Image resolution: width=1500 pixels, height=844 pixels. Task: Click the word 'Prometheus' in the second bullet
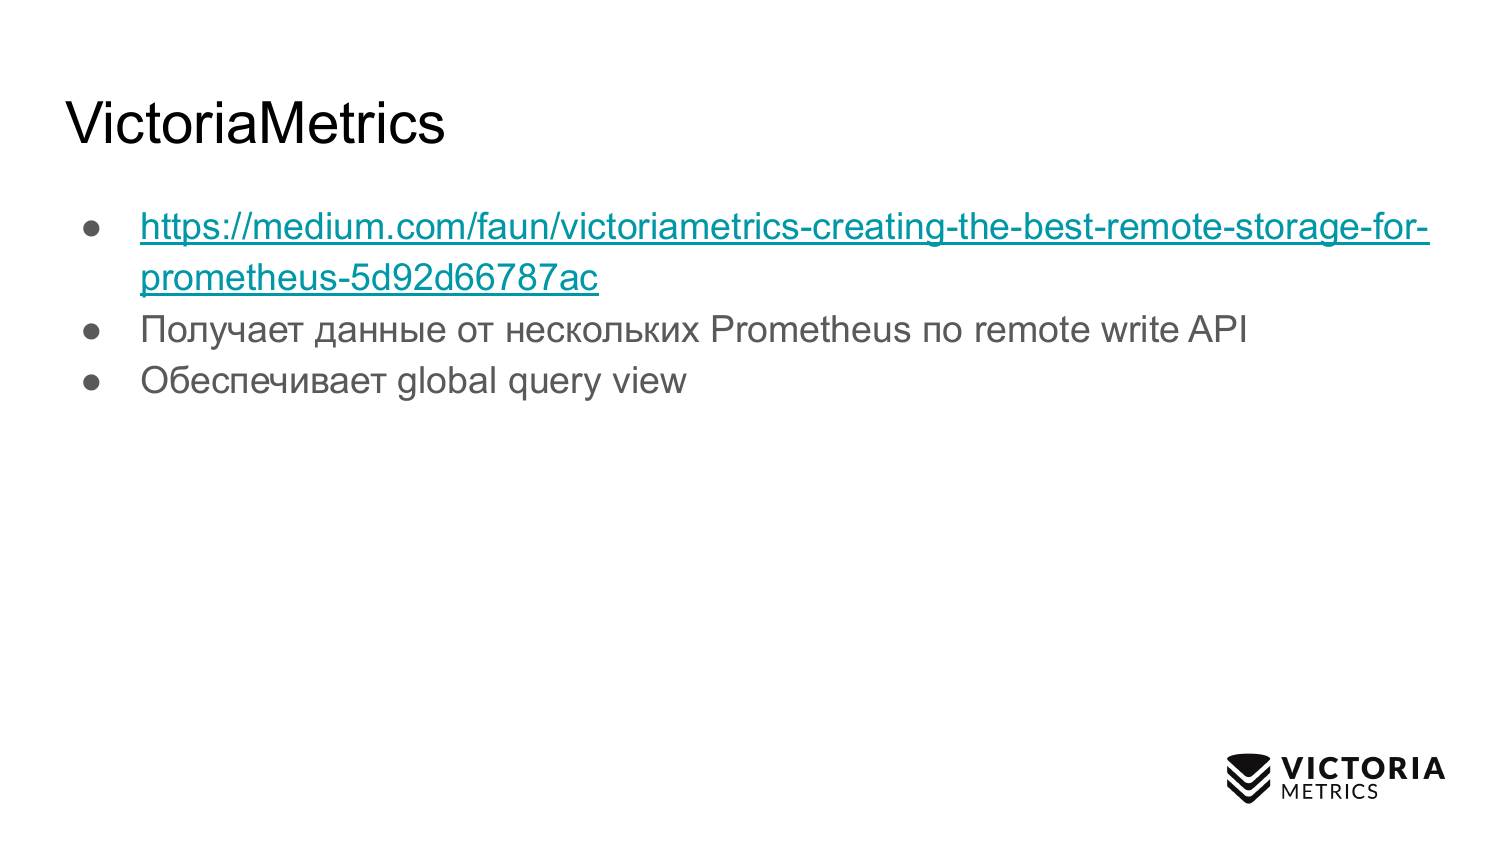pos(810,330)
